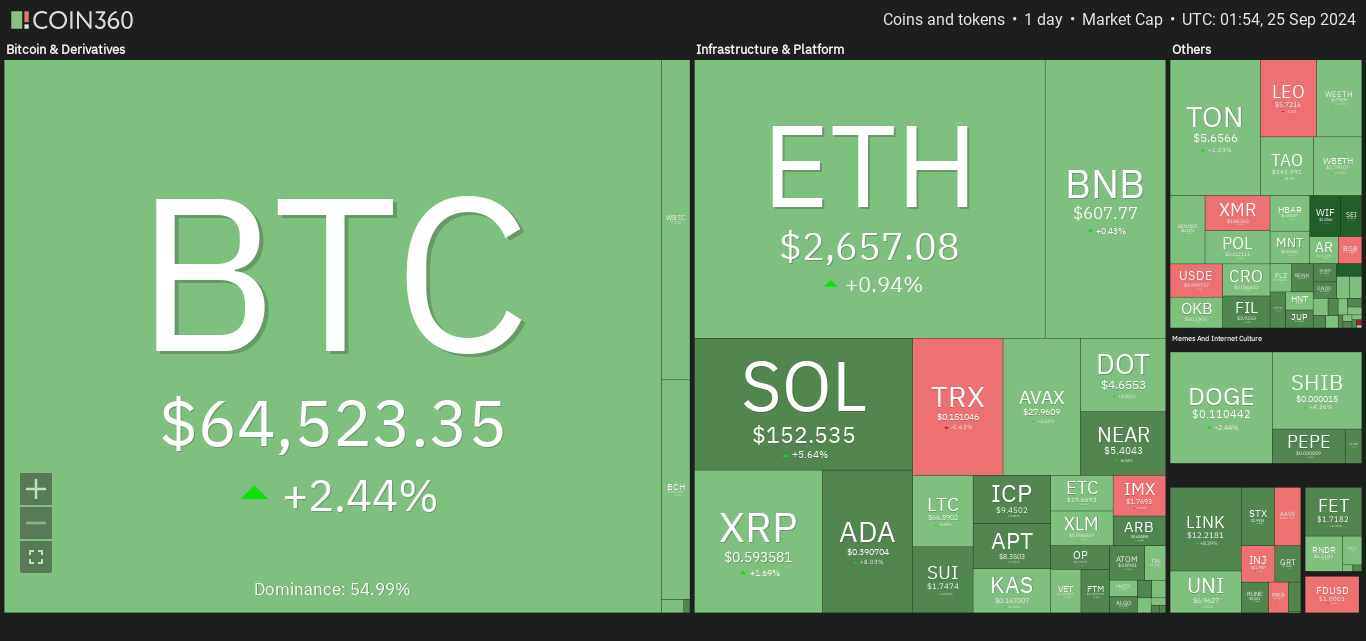Viewport: 1366px width, 641px height.
Task: Click the XRP tile
Action: [x=758, y=541]
